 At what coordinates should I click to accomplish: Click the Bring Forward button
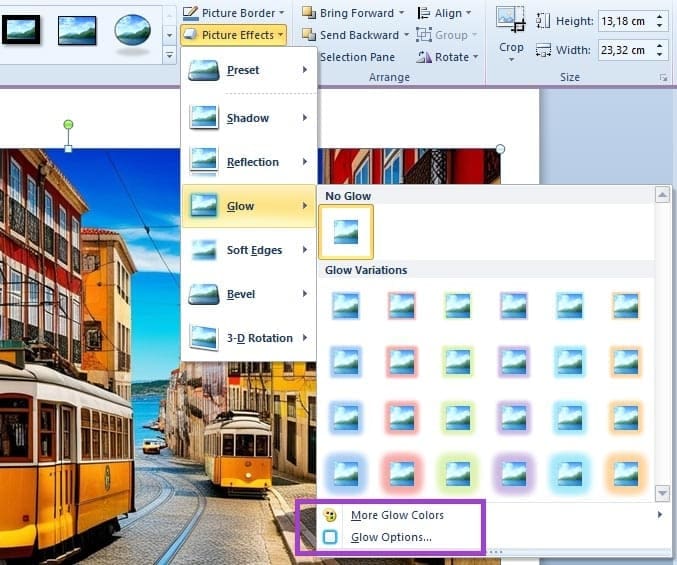click(x=348, y=13)
